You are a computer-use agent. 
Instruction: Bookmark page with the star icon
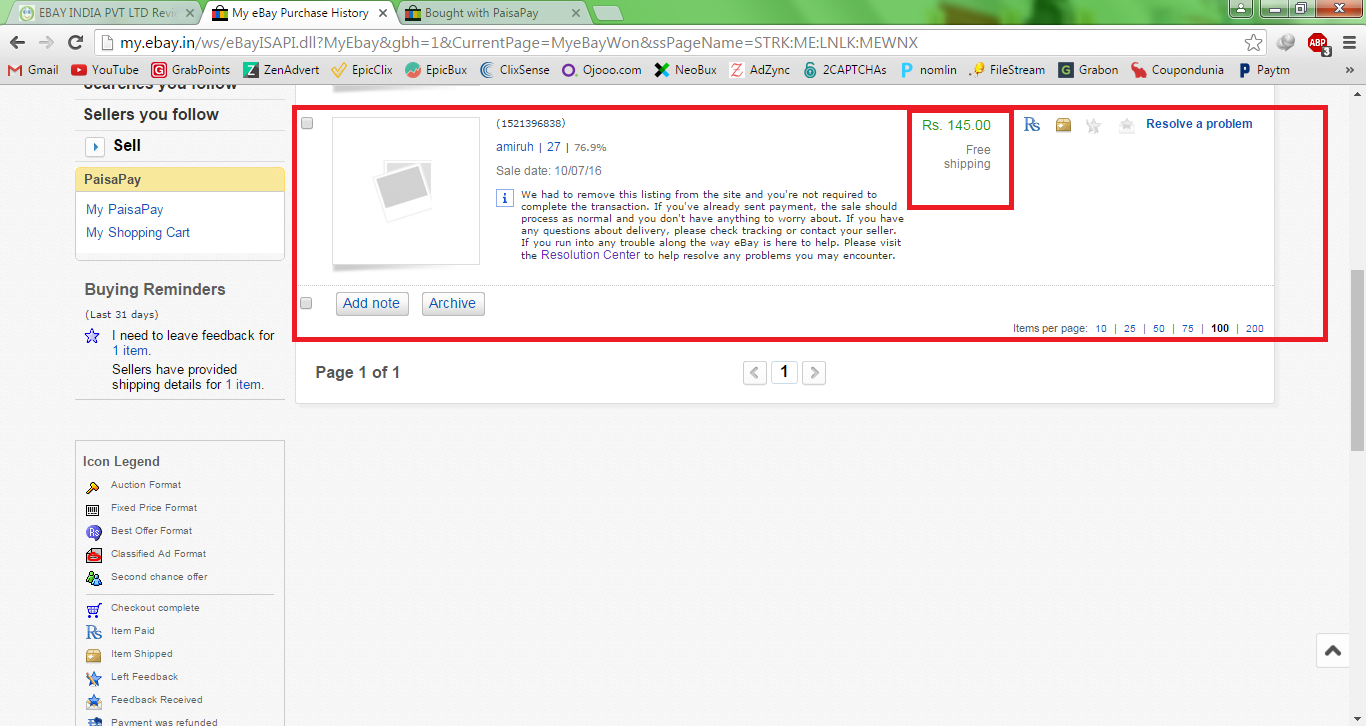tap(1253, 43)
